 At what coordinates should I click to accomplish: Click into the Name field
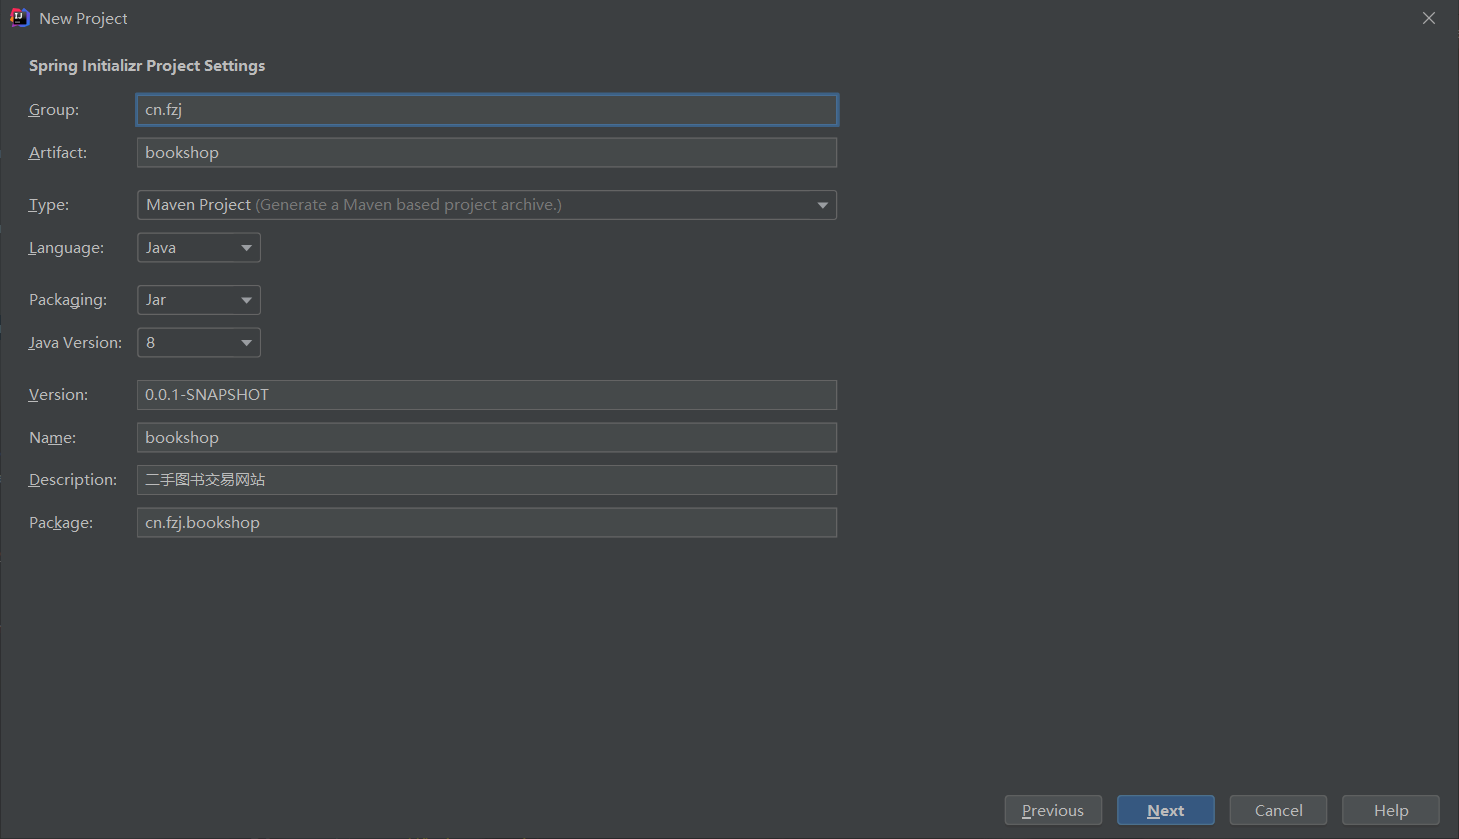pyautogui.click(x=487, y=438)
